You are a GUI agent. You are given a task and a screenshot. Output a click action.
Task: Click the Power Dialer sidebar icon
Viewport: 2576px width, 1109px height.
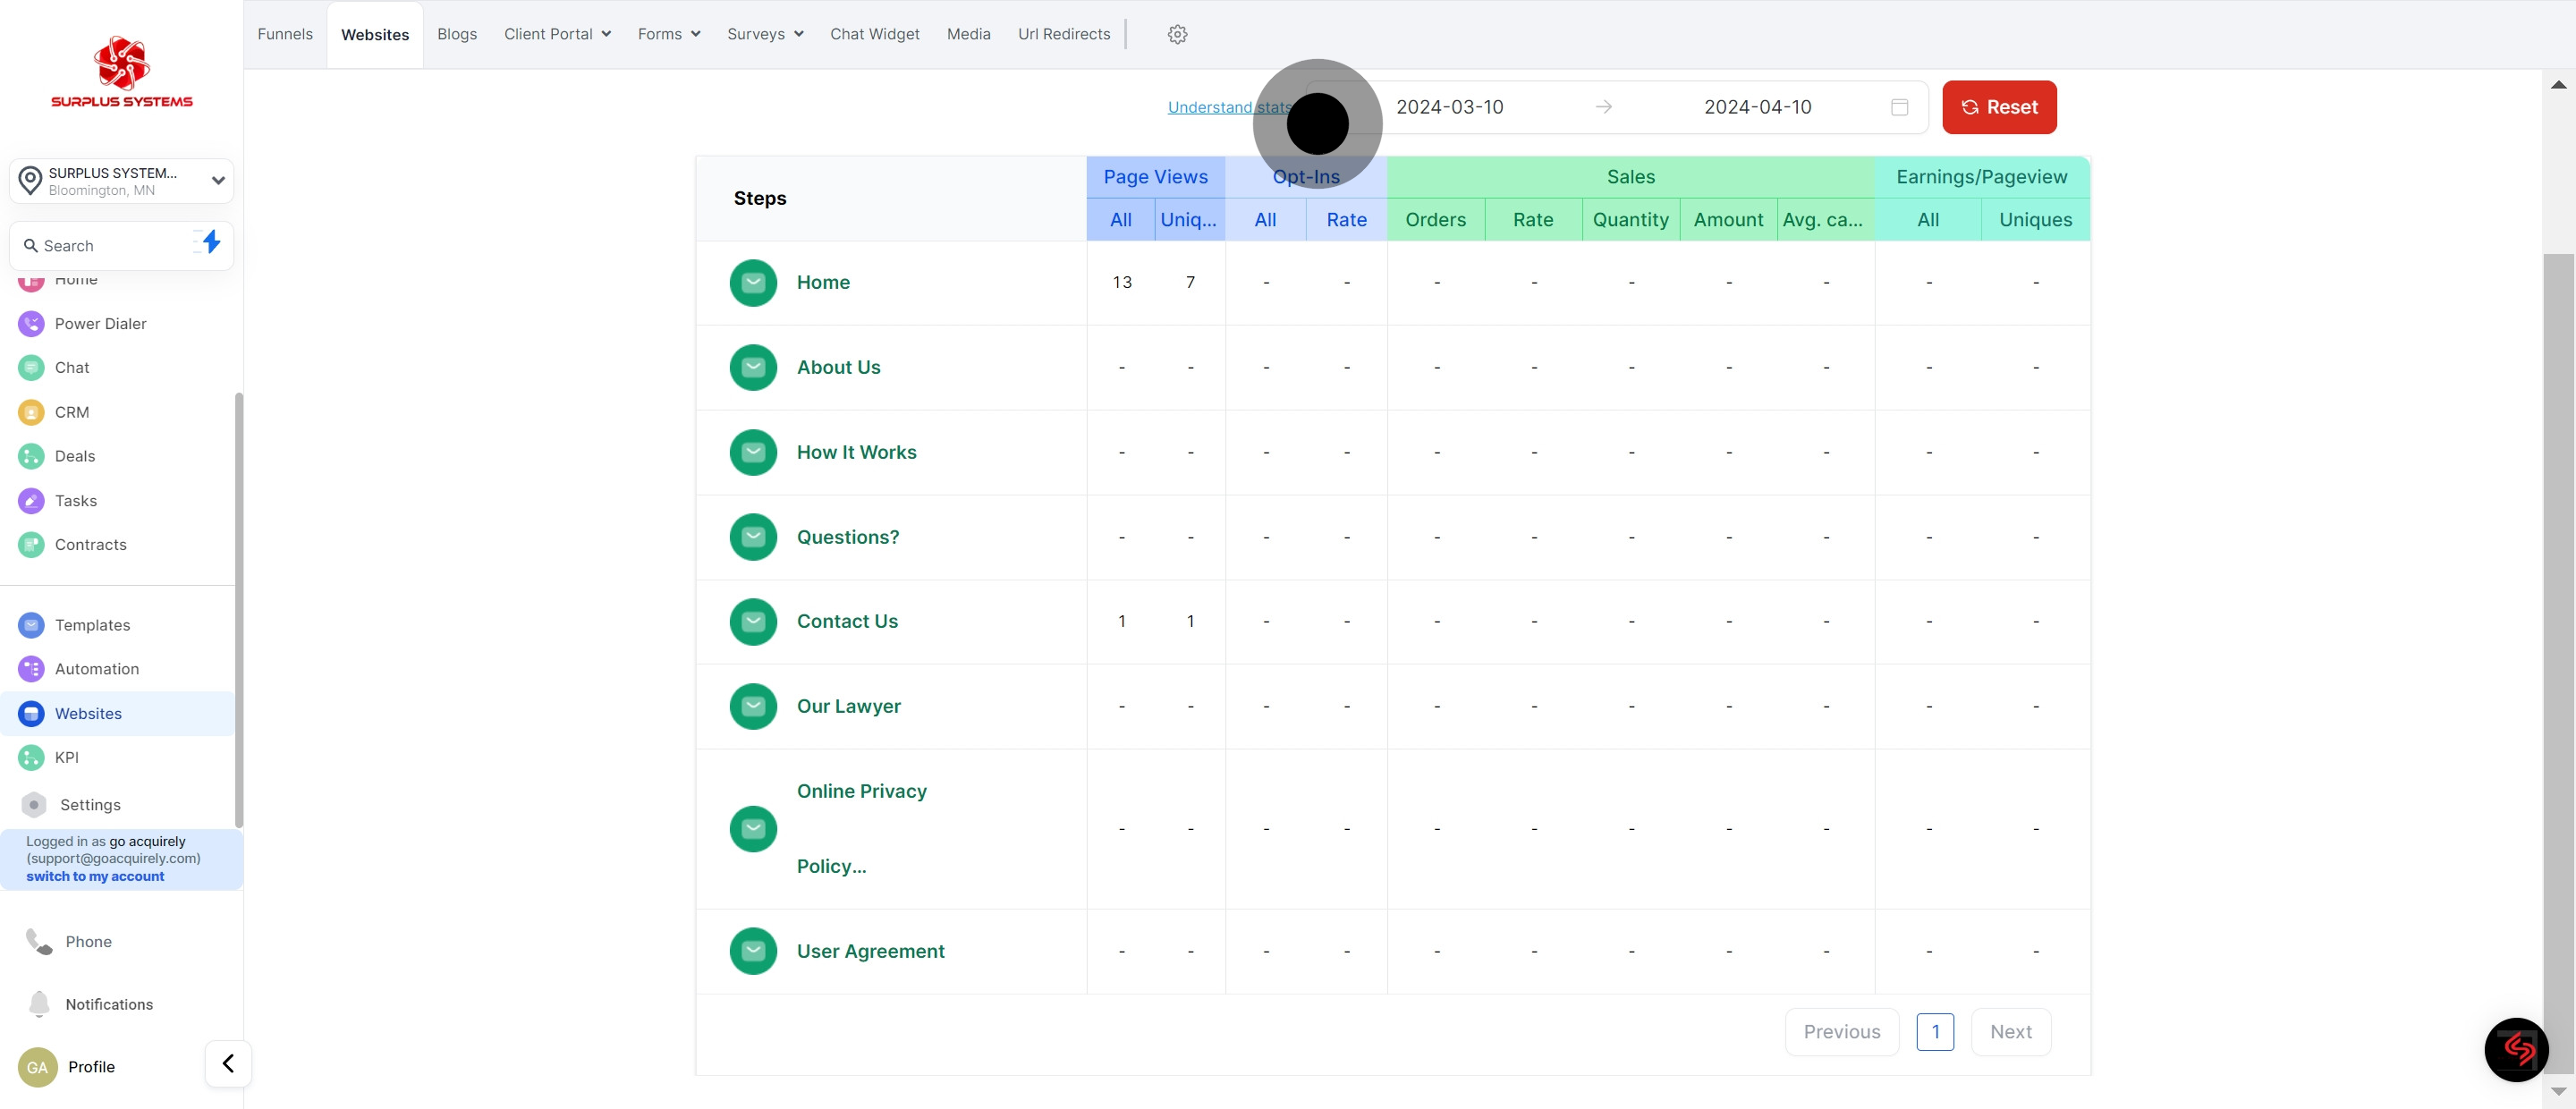[31, 324]
